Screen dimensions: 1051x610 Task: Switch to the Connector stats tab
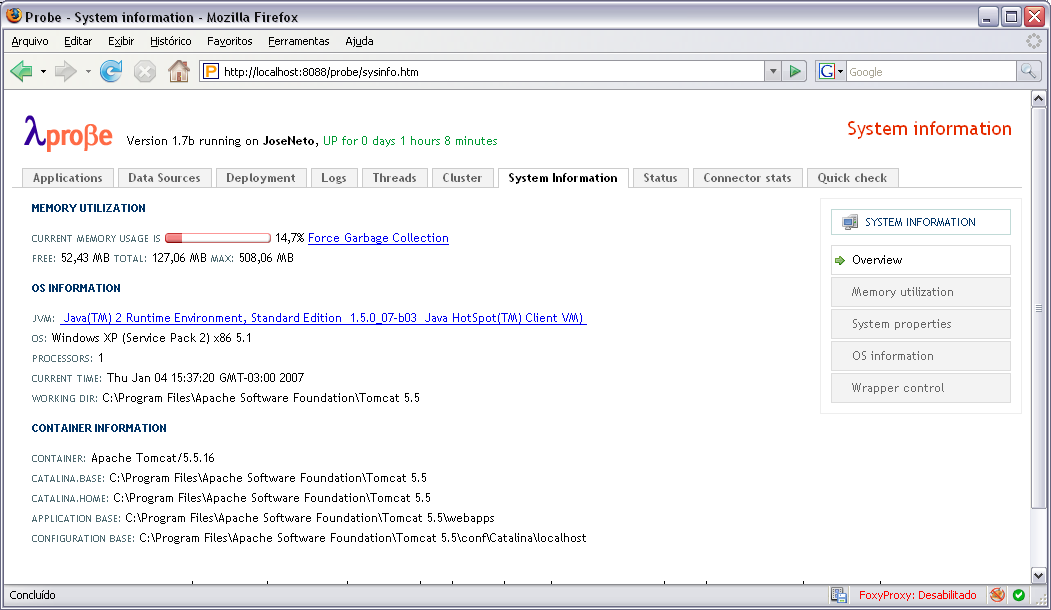click(747, 178)
